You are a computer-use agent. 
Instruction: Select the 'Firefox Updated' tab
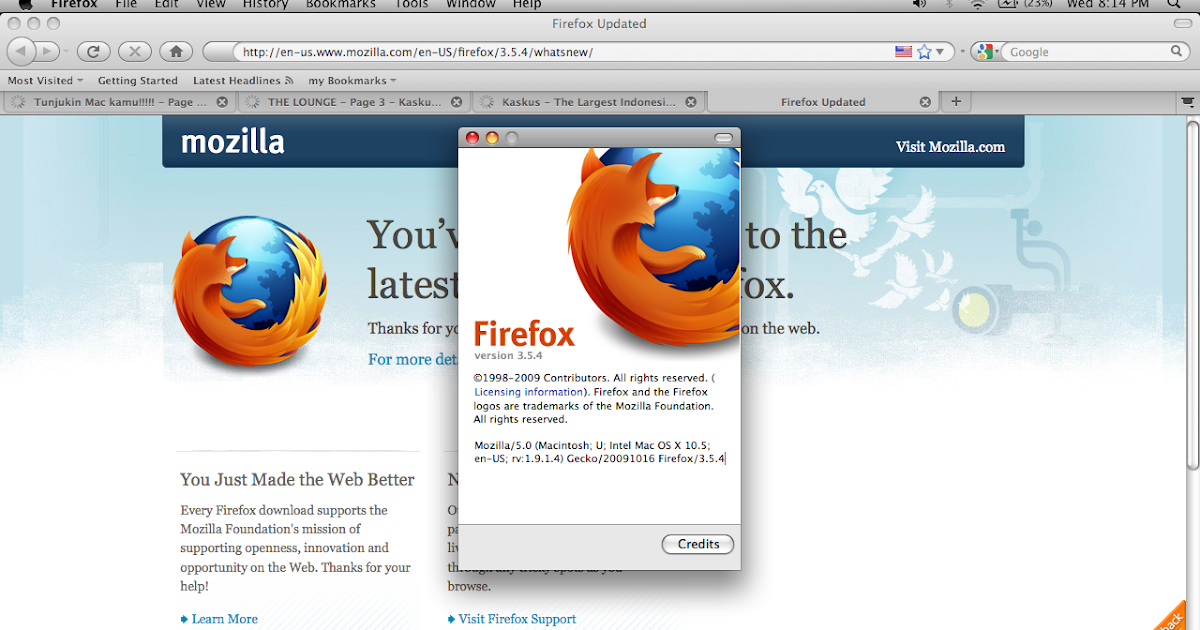tap(823, 102)
